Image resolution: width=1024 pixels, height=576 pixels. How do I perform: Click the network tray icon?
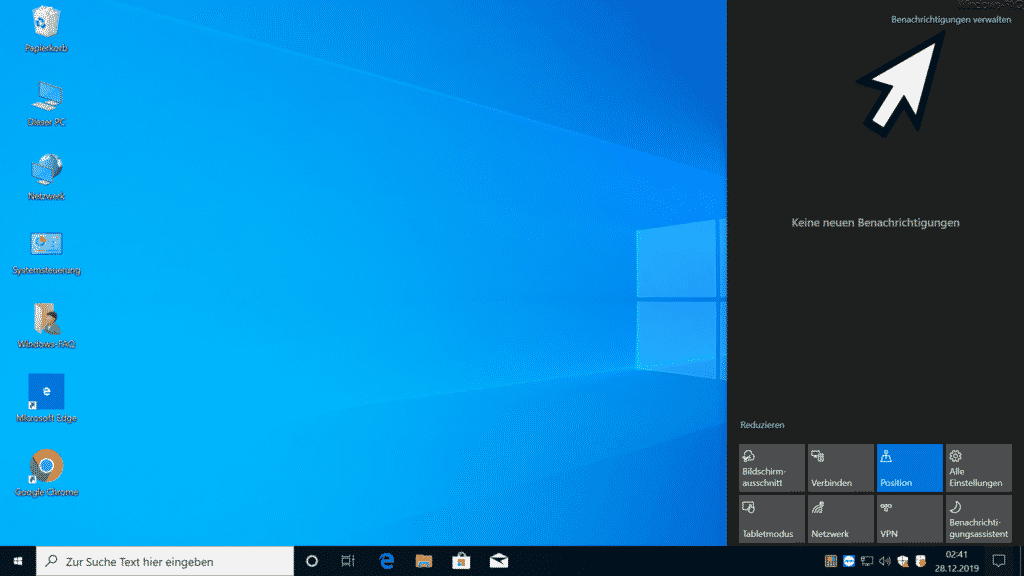[x=867, y=561]
